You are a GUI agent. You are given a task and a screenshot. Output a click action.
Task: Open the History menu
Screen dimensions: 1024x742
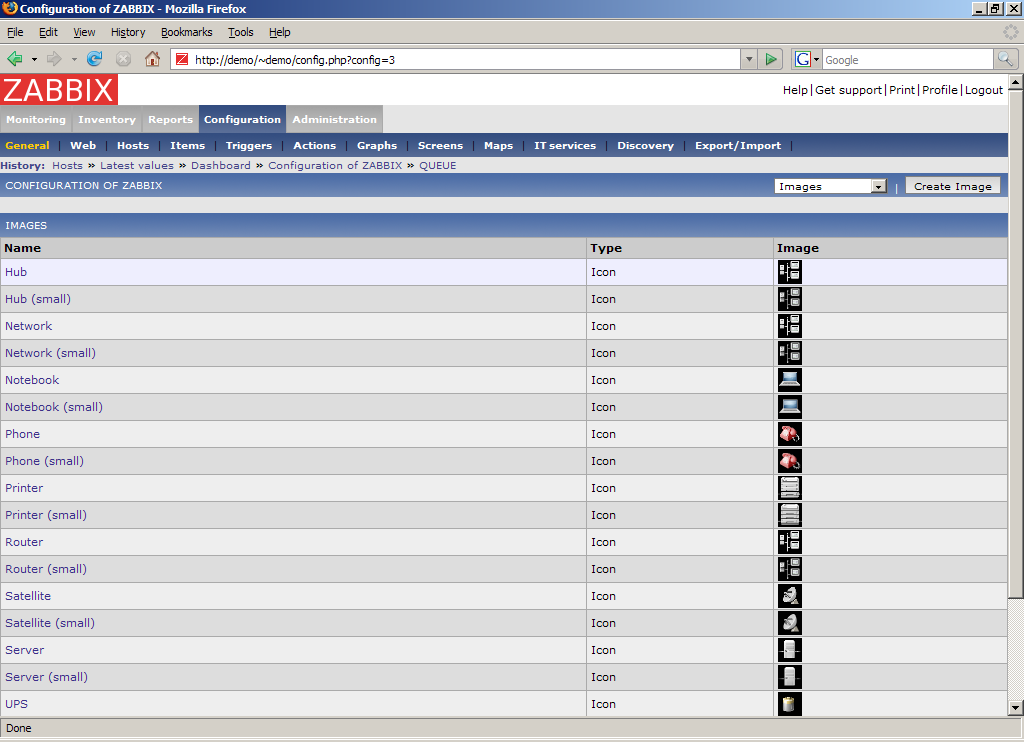click(x=128, y=32)
